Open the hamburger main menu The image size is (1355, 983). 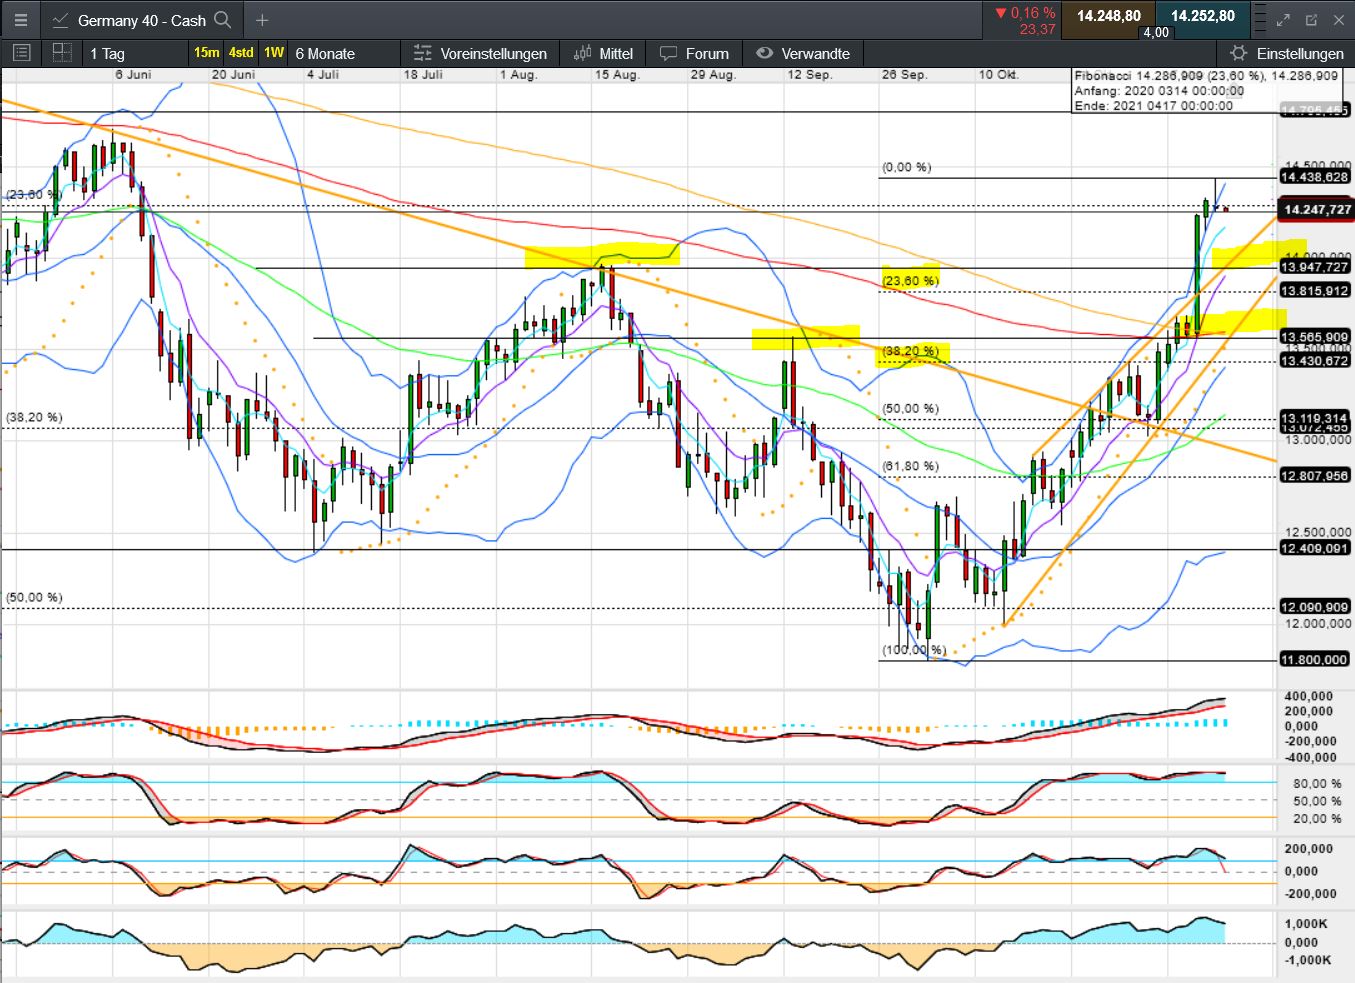pyautogui.click(x=21, y=20)
